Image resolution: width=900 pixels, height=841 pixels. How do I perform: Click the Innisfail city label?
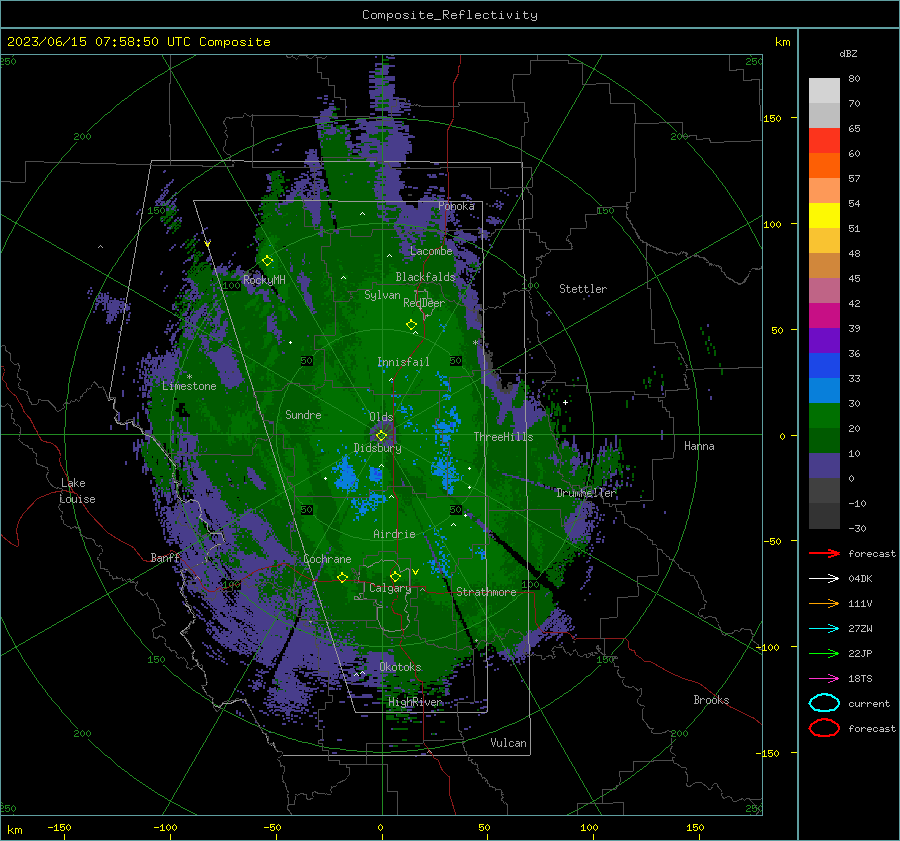click(x=403, y=362)
